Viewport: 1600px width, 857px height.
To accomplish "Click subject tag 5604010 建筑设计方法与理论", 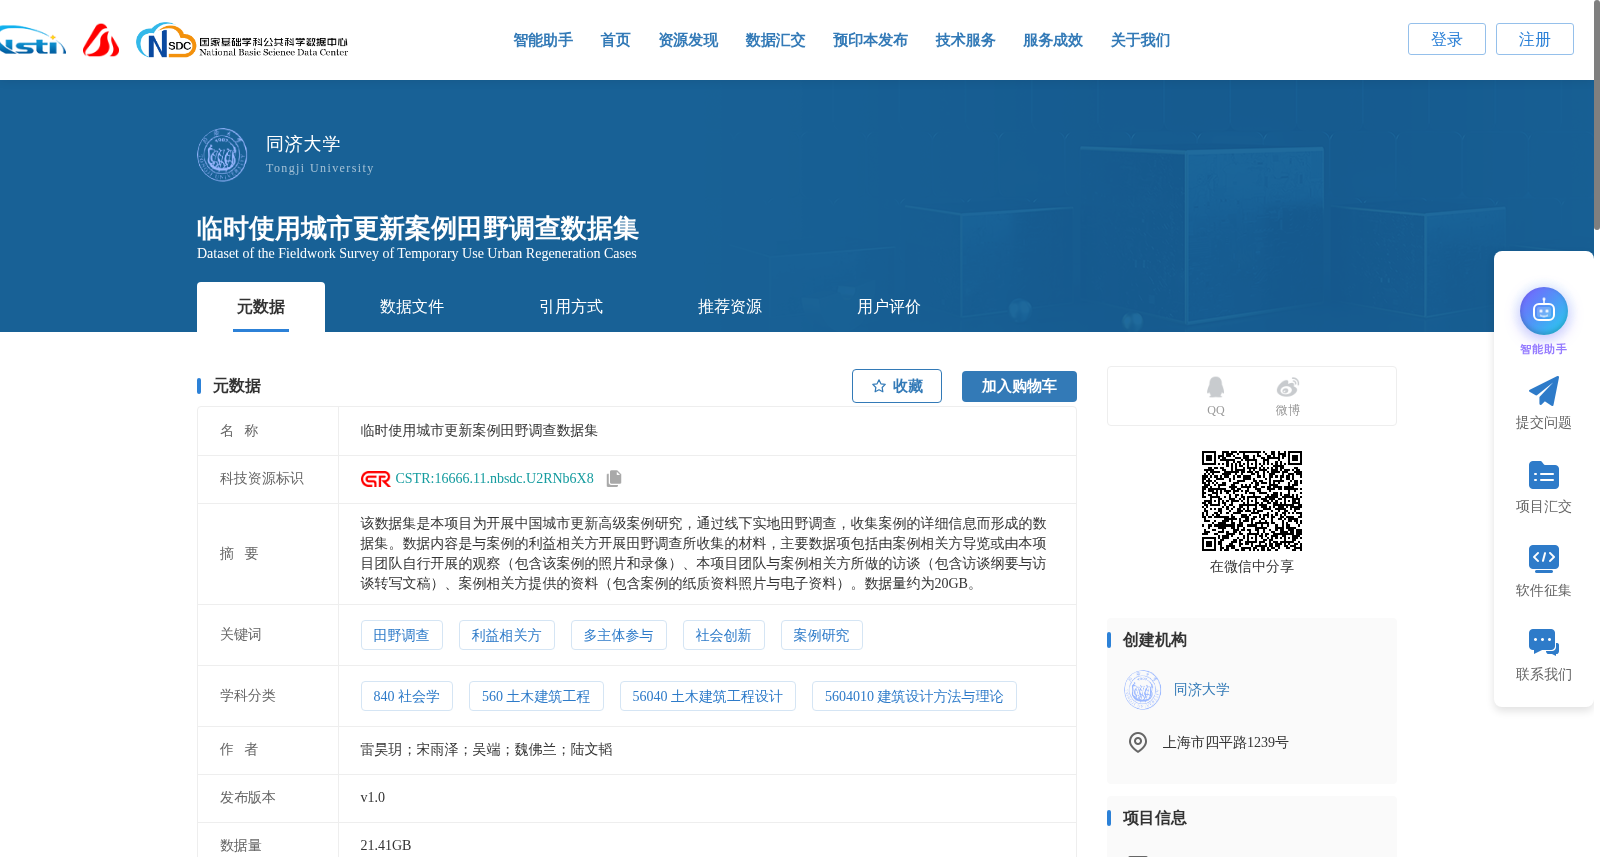I will pyautogui.click(x=914, y=696).
